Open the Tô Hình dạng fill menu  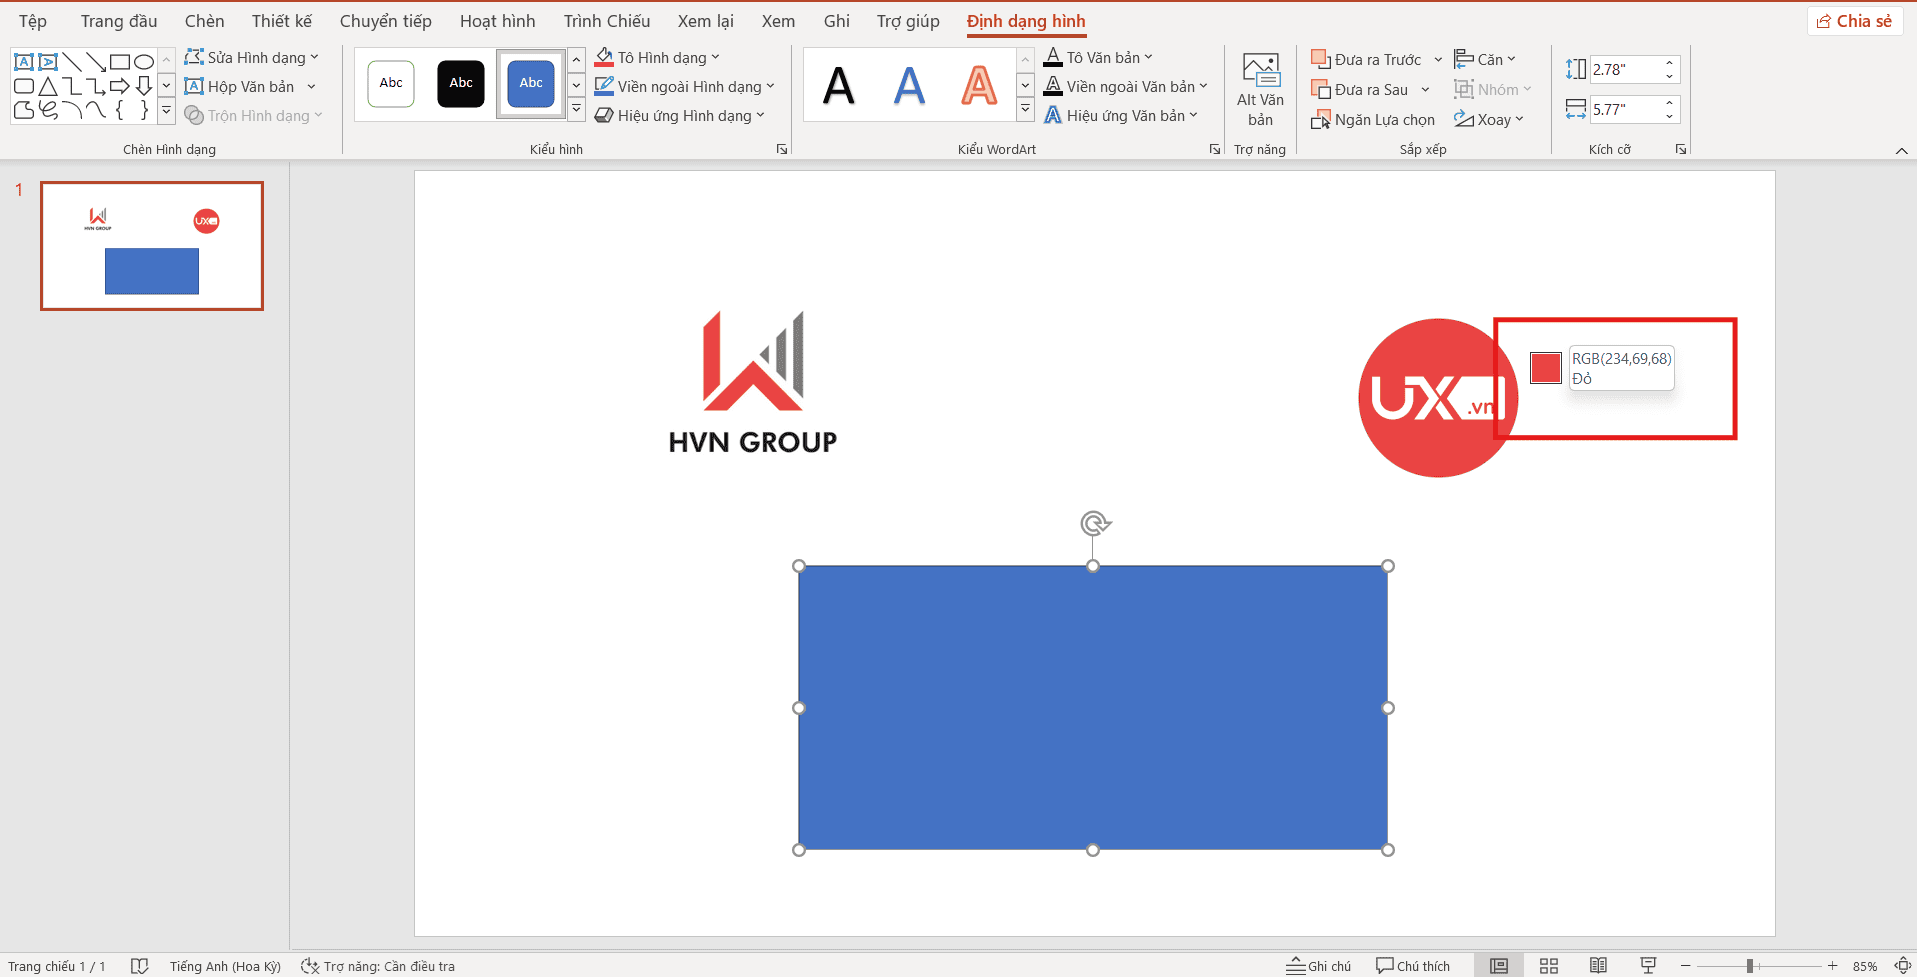pos(656,57)
